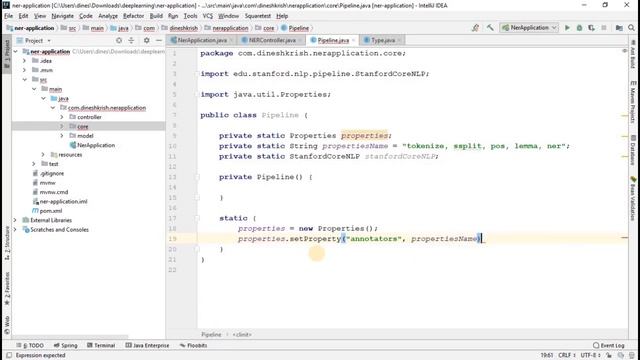Run with coverage icon in toolbar
Image resolution: width=640 pixels, height=360 pixels.
coord(591,28)
